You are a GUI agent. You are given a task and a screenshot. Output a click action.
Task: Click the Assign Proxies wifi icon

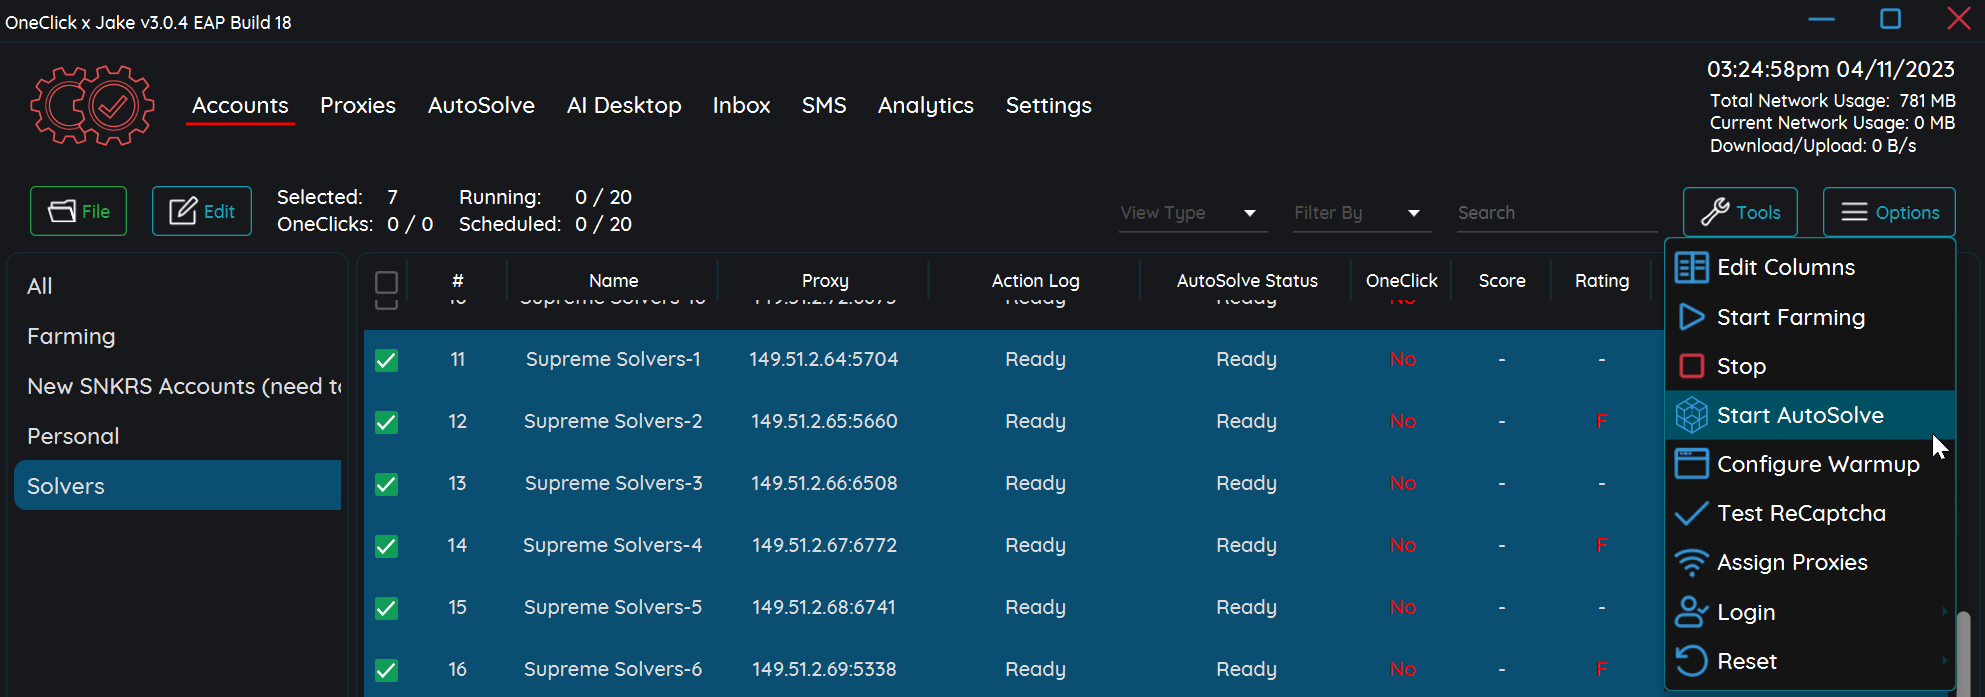point(1691,562)
